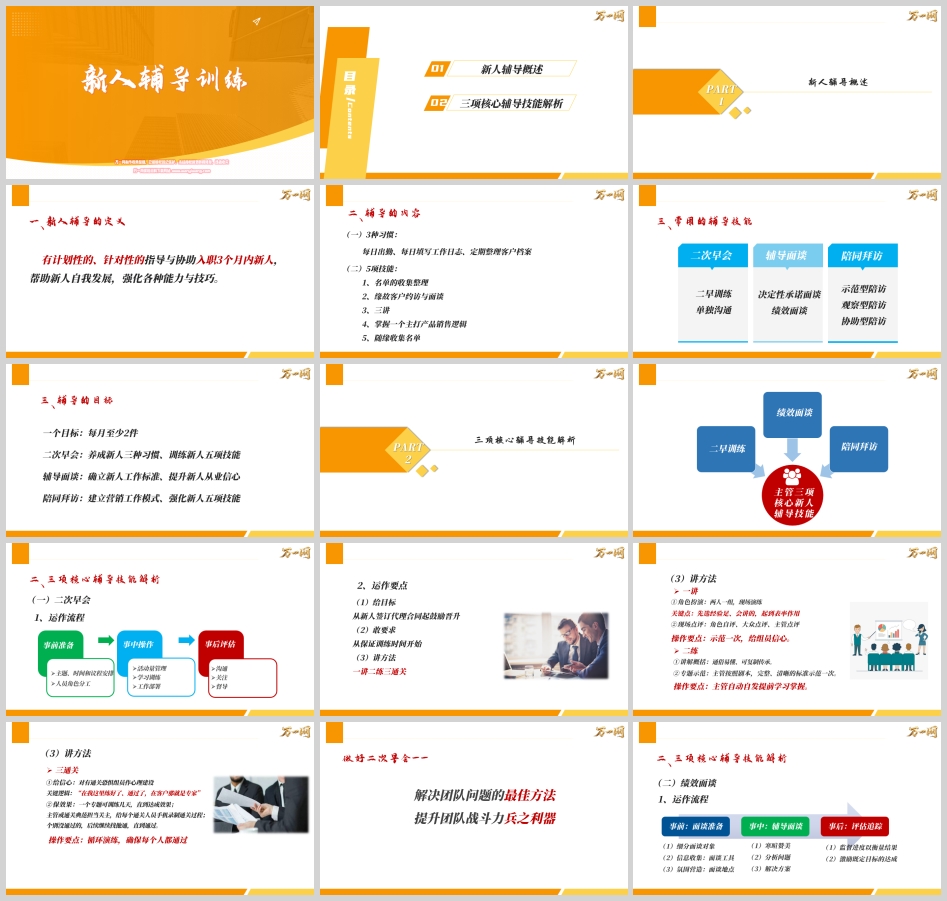Click the 辅导面谈 light blue header
Image resolution: width=947 pixels, height=901 pixels.
coord(787,255)
